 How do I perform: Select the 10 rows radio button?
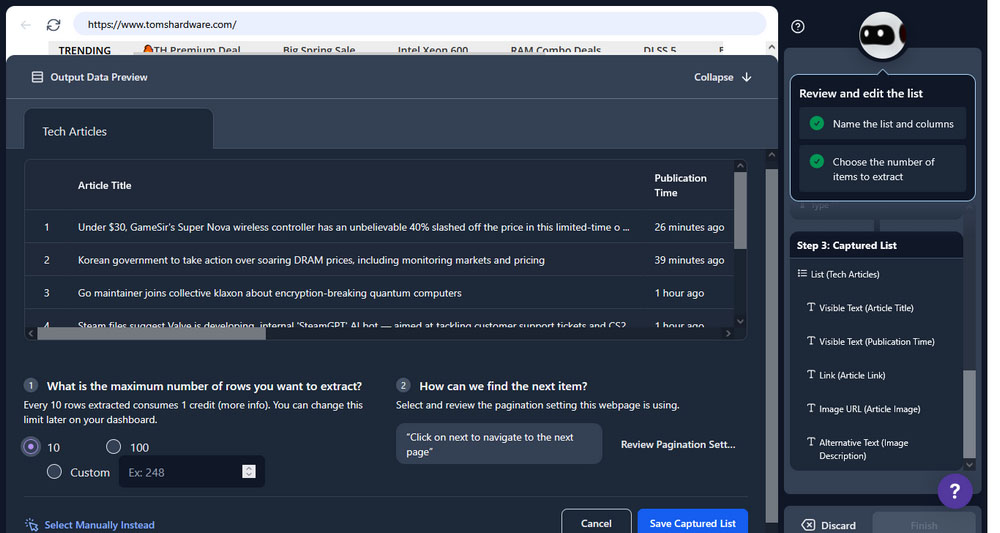[x=31, y=447]
